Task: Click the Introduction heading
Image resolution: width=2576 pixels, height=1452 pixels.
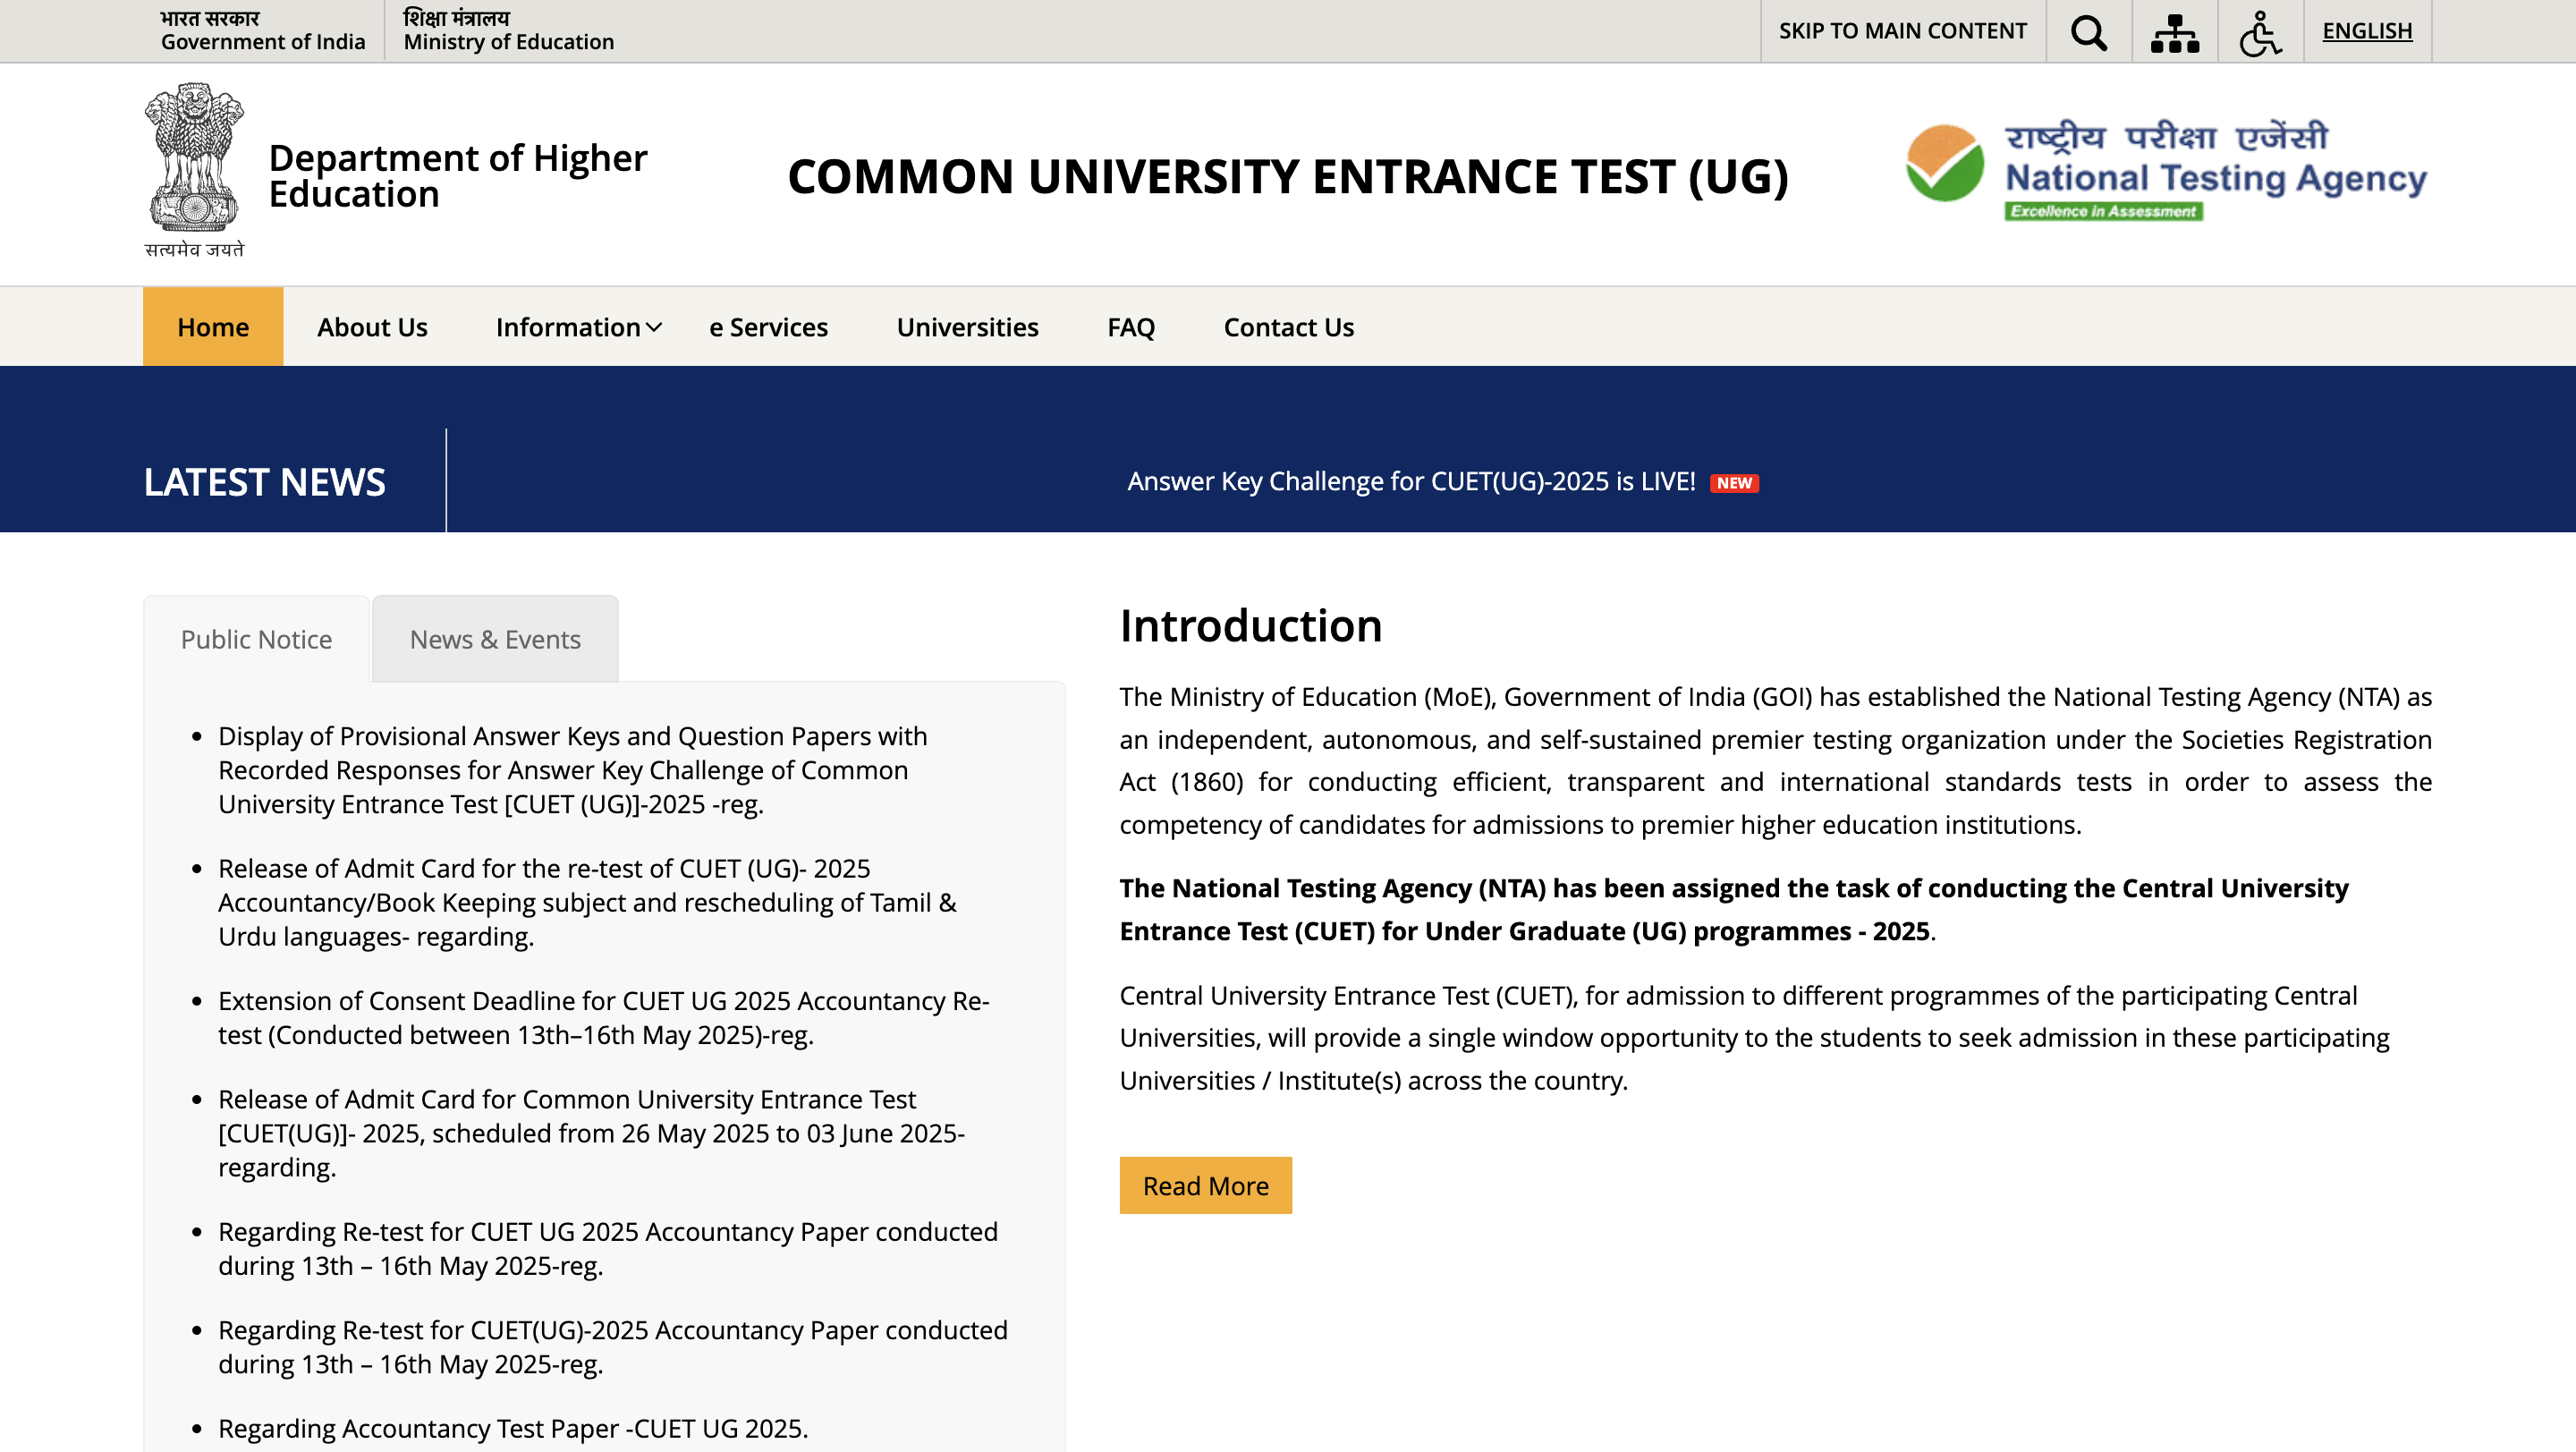Action: coord(1250,625)
